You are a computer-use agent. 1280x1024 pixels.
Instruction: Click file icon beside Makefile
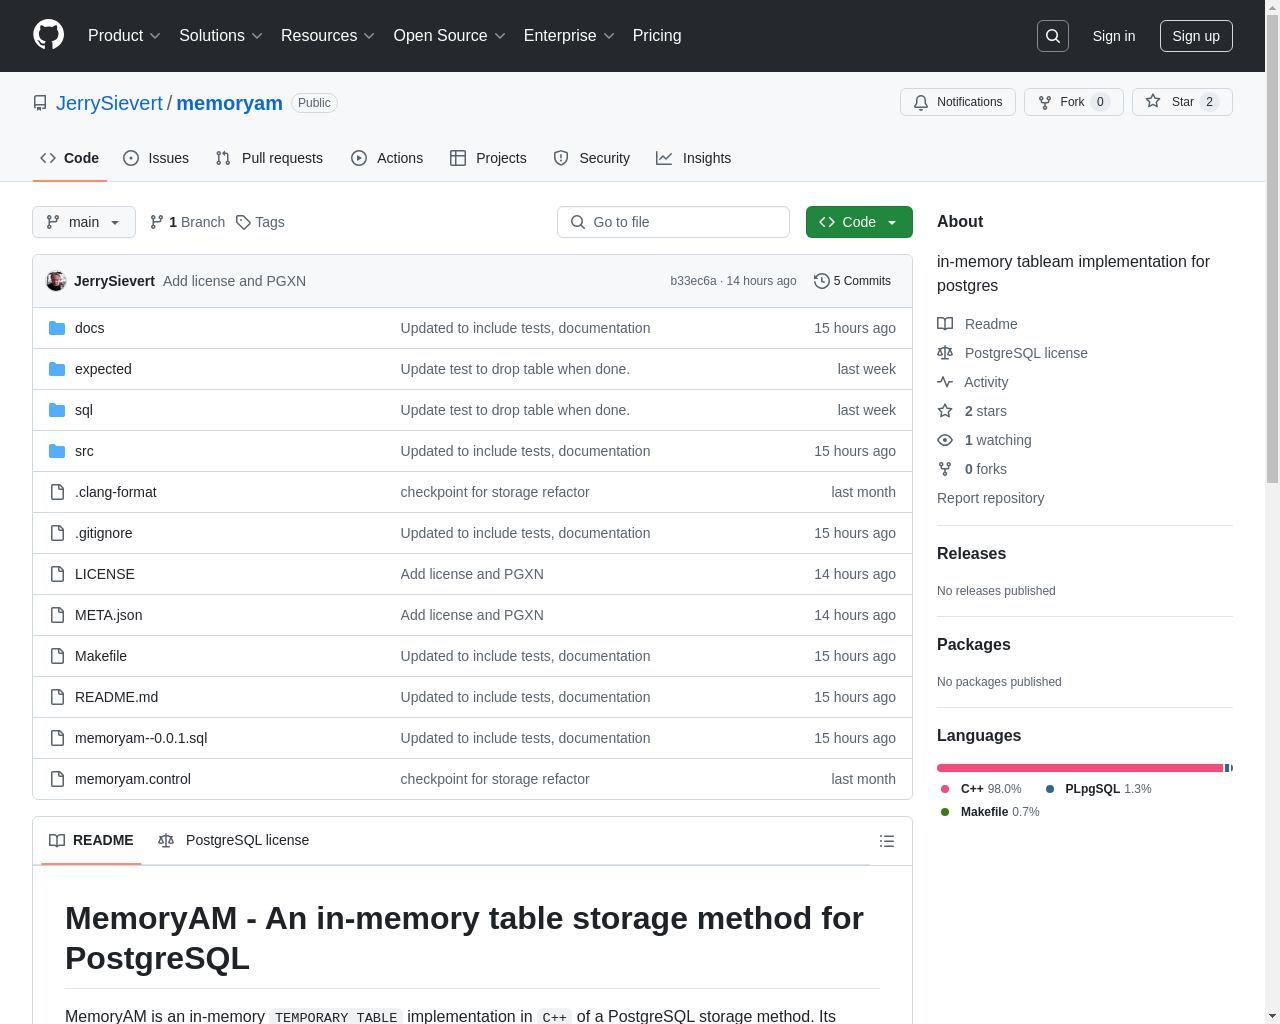(x=57, y=656)
